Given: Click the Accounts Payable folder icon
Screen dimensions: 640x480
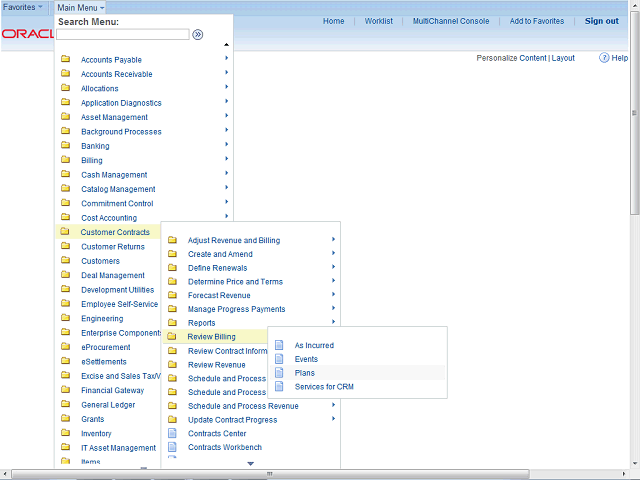Looking at the screenshot, I should [x=65, y=59].
